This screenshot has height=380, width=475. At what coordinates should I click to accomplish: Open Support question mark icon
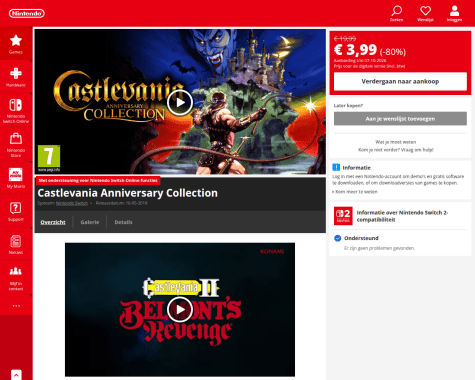(x=16, y=208)
